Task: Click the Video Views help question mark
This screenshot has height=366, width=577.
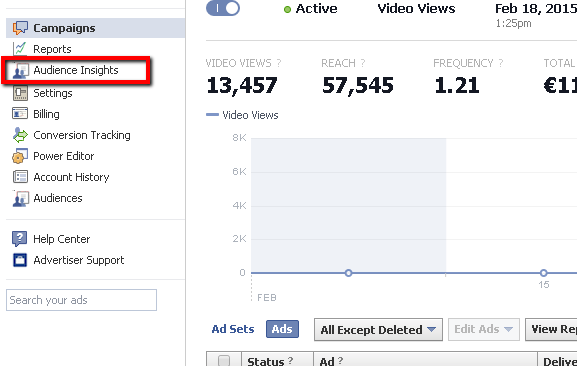Action: (279, 63)
